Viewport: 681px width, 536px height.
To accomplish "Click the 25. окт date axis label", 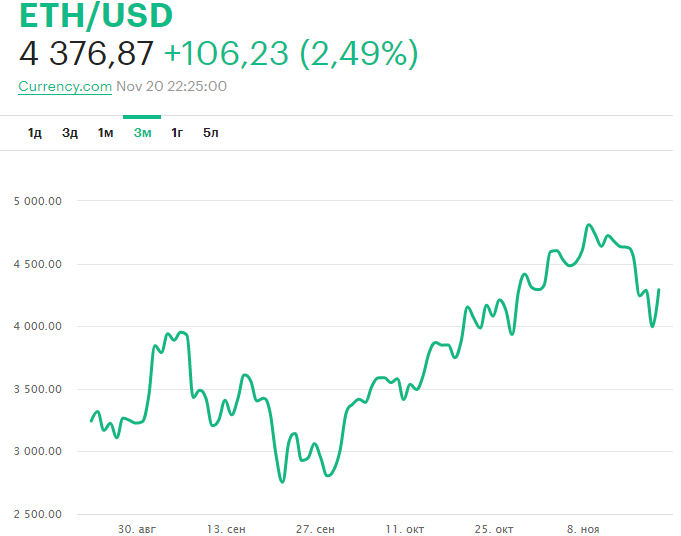I will (494, 528).
